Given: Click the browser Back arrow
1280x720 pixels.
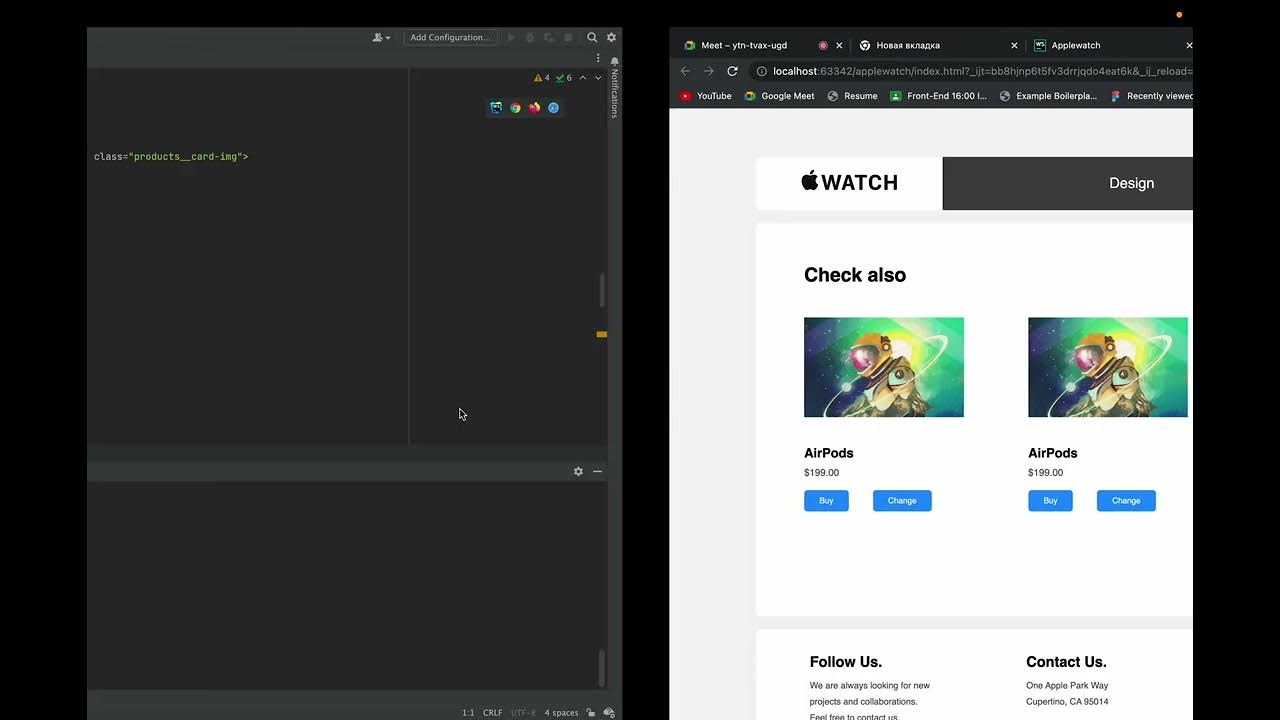Looking at the screenshot, I should 685,71.
